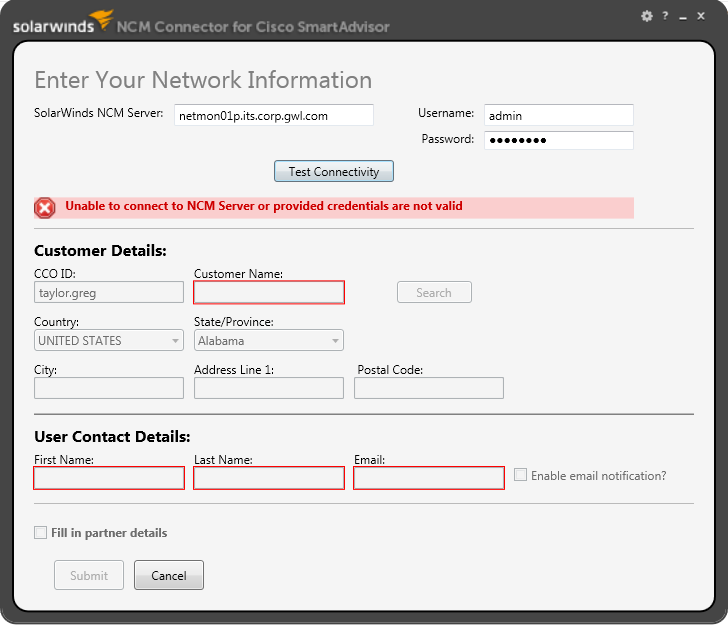728x625 pixels.
Task: Click the City input field
Action: (109, 388)
